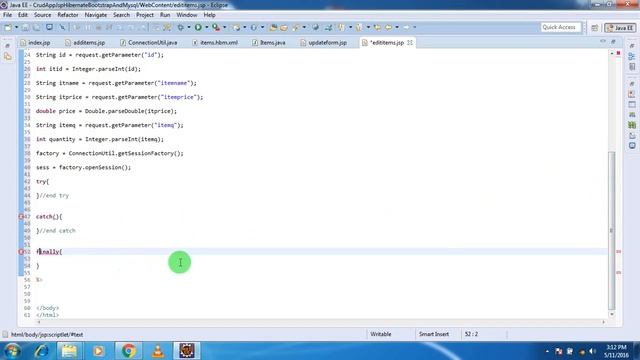This screenshot has height=360, width=640.
Task: Click the Next Annotation toolbar icon
Action: point(341,27)
